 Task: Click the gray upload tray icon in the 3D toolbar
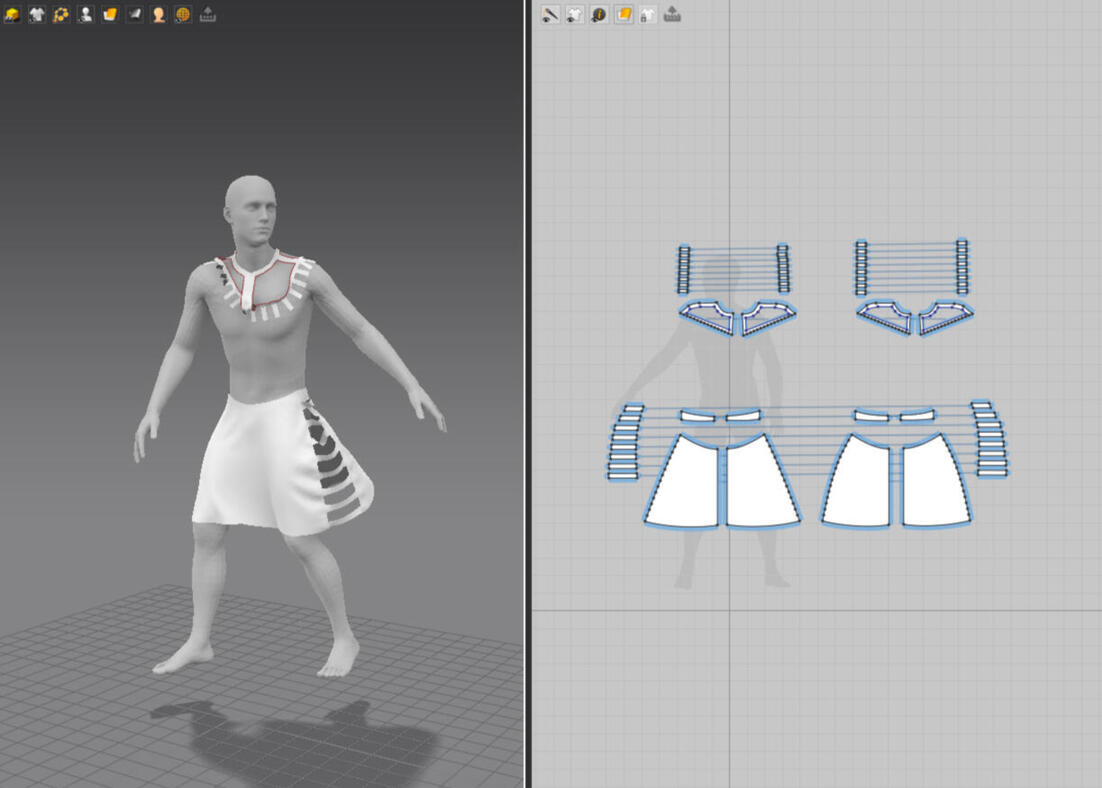207,14
